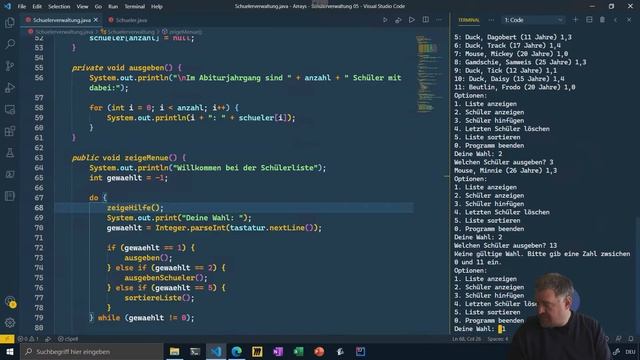
Task: Open the File menu
Action: [x=22, y=7]
